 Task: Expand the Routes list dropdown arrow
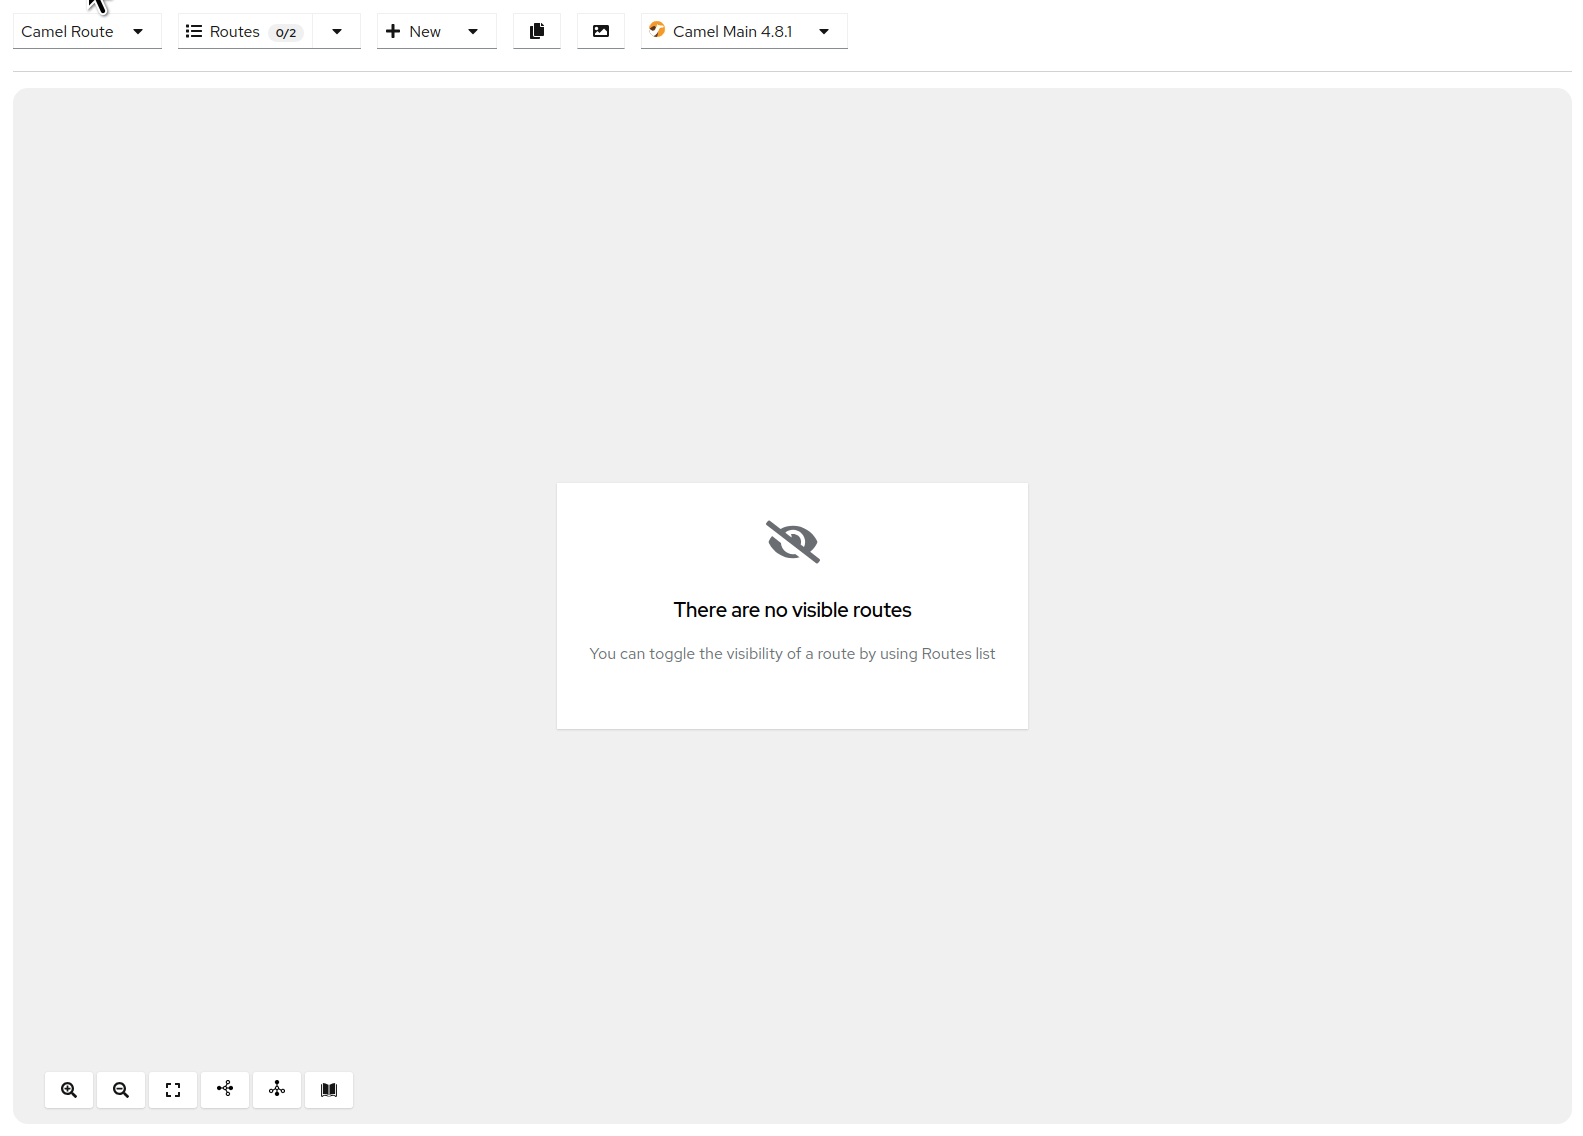[337, 31]
